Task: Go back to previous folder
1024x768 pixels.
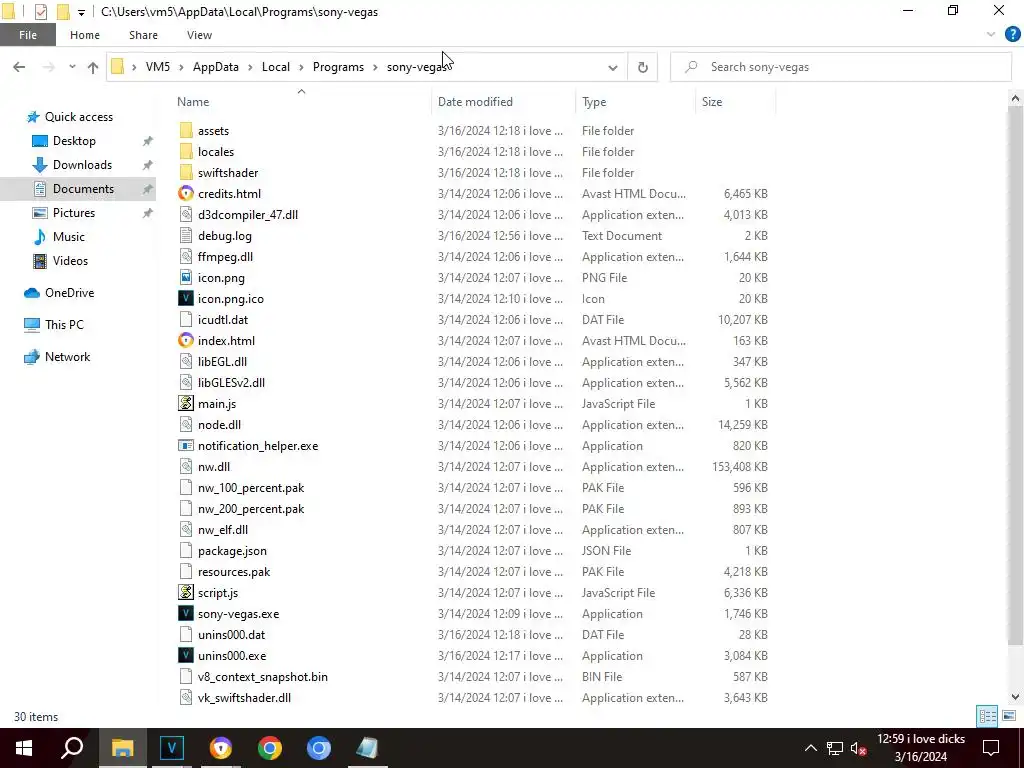Action: pyautogui.click(x=19, y=67)
